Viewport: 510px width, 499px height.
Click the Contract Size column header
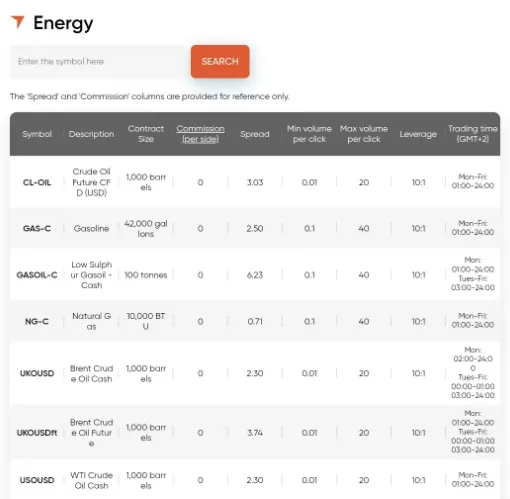(x=146, y=134)
